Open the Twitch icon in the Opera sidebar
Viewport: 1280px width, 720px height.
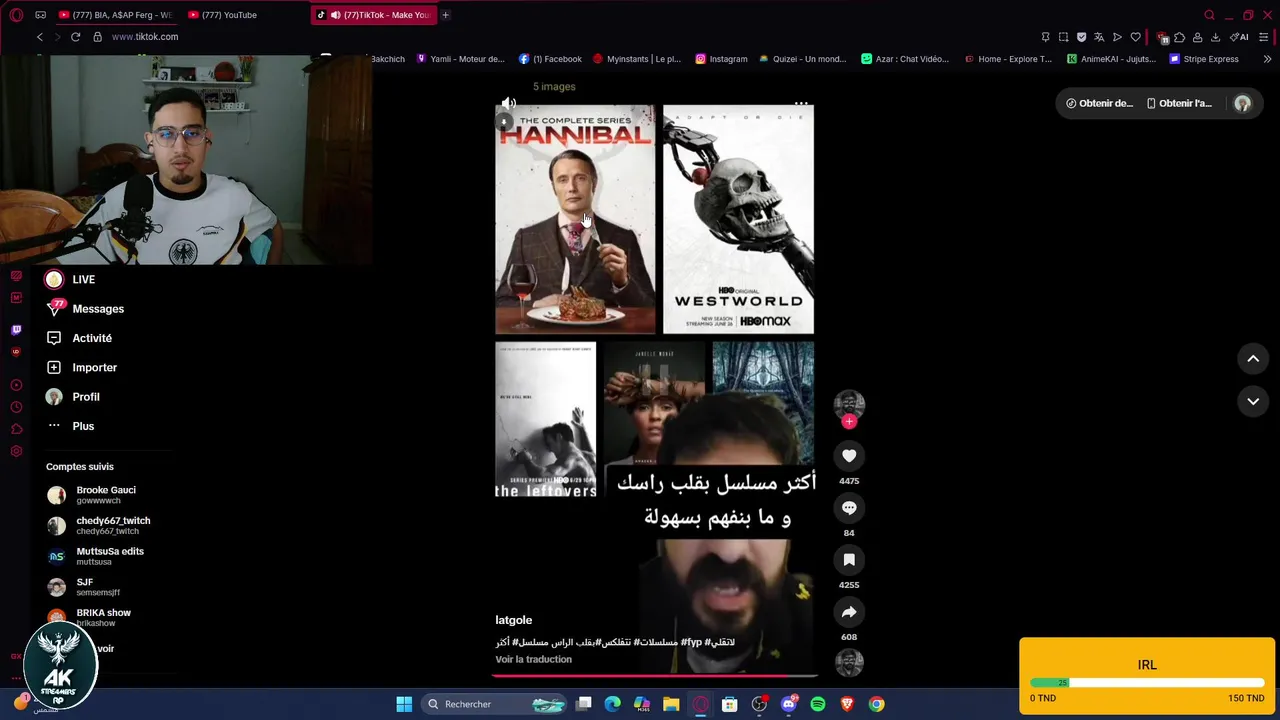tap(16, 330)
